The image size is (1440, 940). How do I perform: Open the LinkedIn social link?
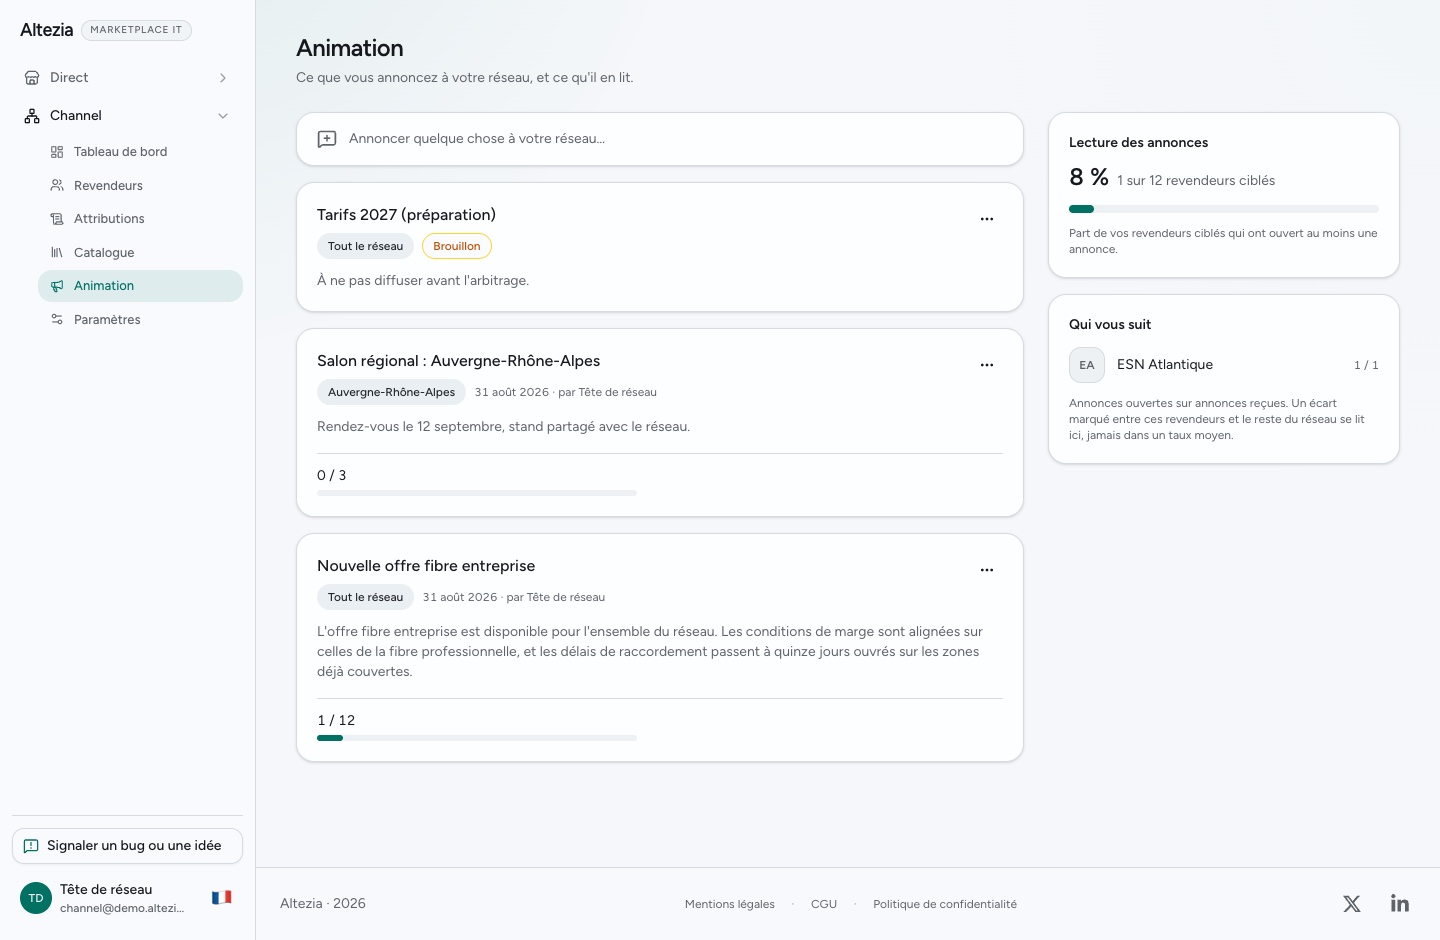tap(1400, 904)
